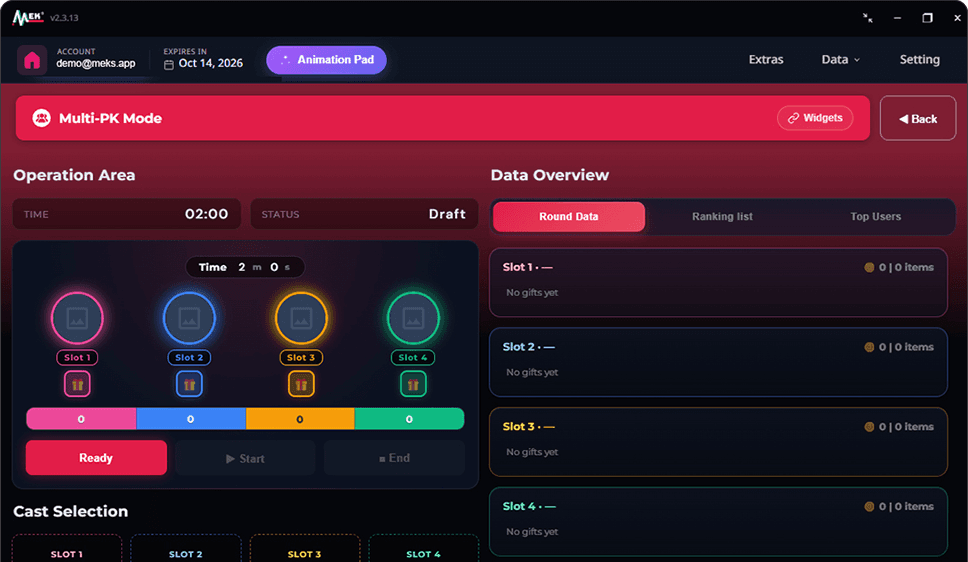
Task: Select Slot 1 pink avatar circle
Action: (x=77, y=318)
